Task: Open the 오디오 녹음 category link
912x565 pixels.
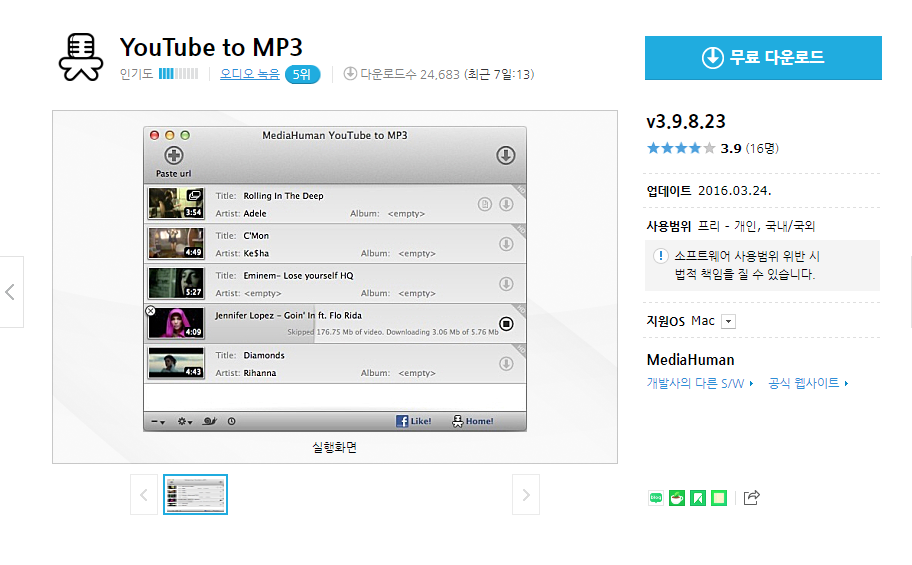Action: point(250,74)
